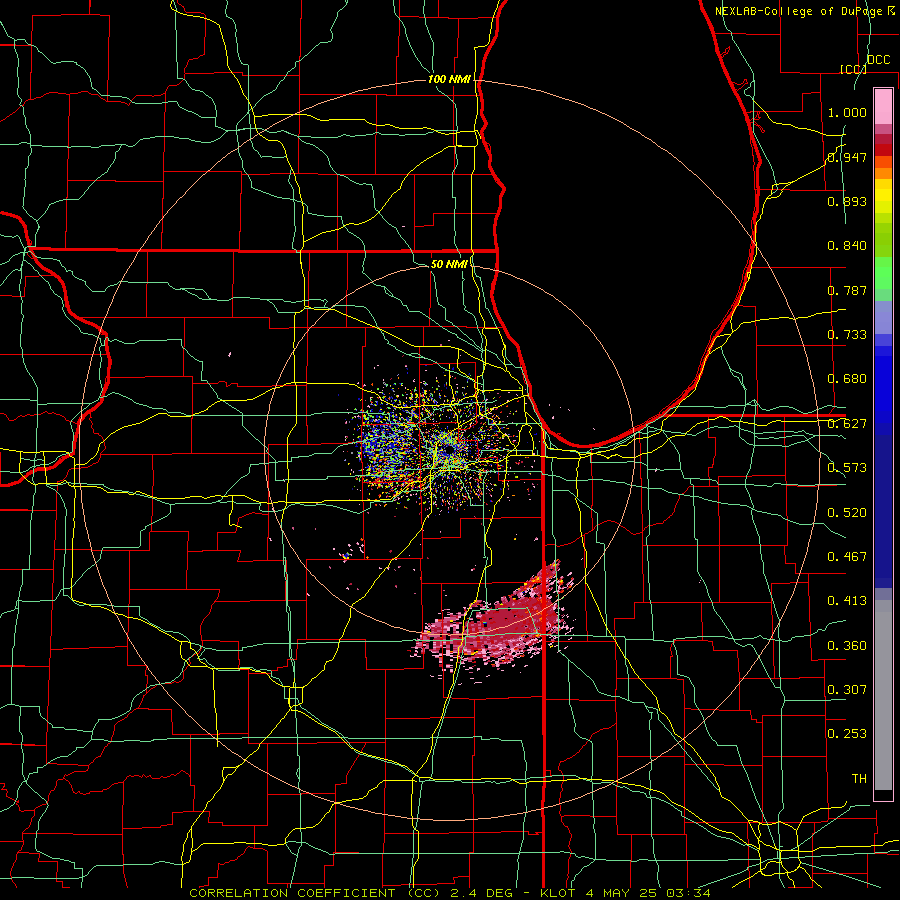Click the 50 NMI range ring label
Viewport: 900px width, 900px height.
pyautogui.click(x=449, y=264)
